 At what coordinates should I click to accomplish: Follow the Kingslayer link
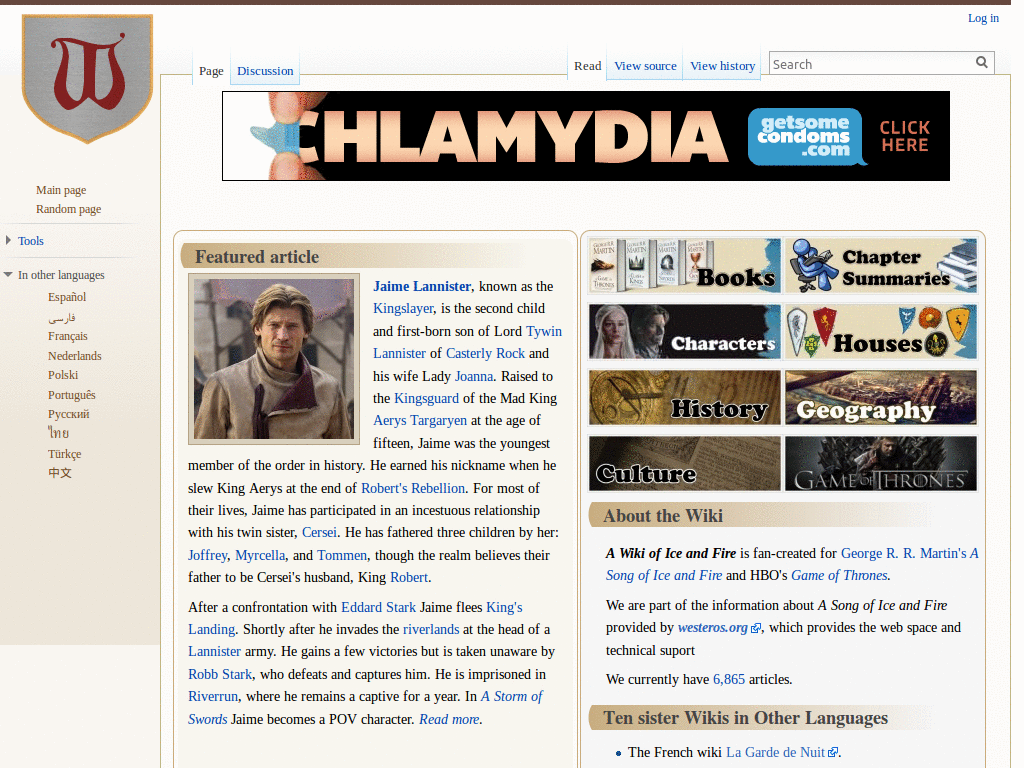403,308
